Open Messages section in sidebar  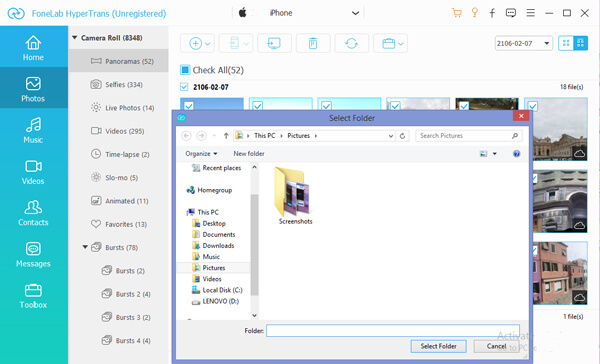point(33,254)
